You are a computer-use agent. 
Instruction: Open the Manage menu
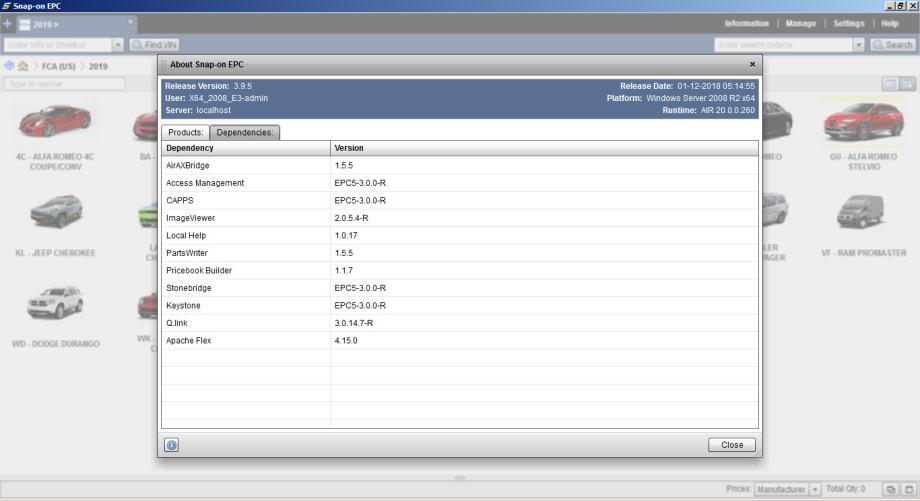[x=801, y=23]
